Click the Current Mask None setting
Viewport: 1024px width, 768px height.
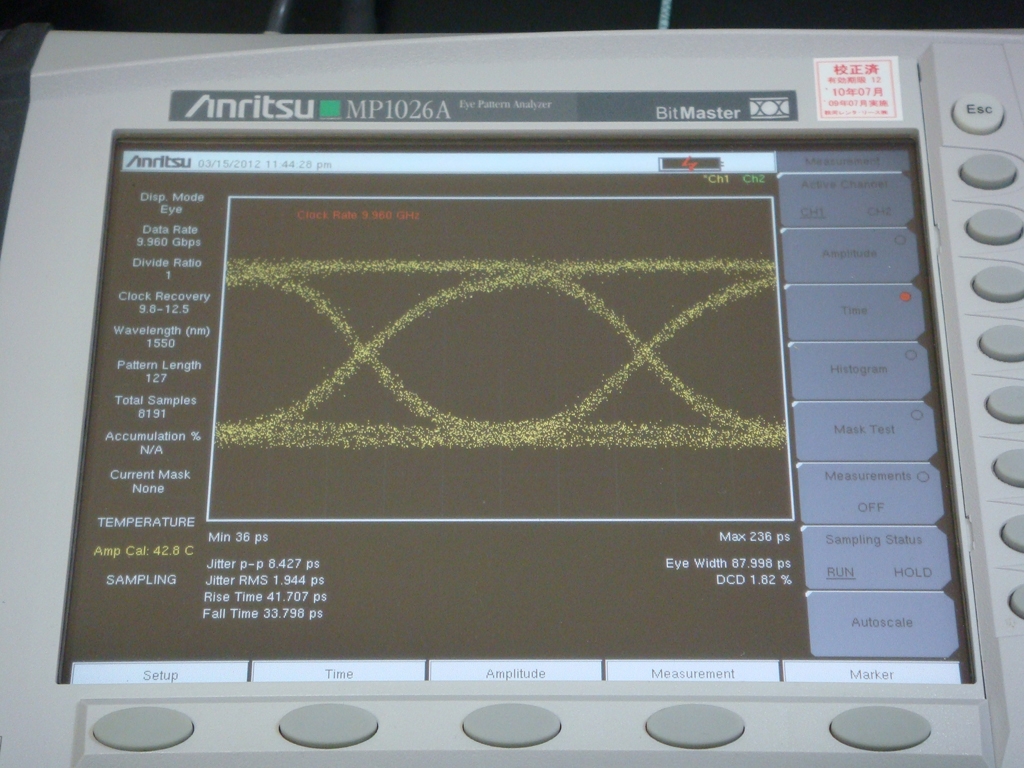point(150,481)
